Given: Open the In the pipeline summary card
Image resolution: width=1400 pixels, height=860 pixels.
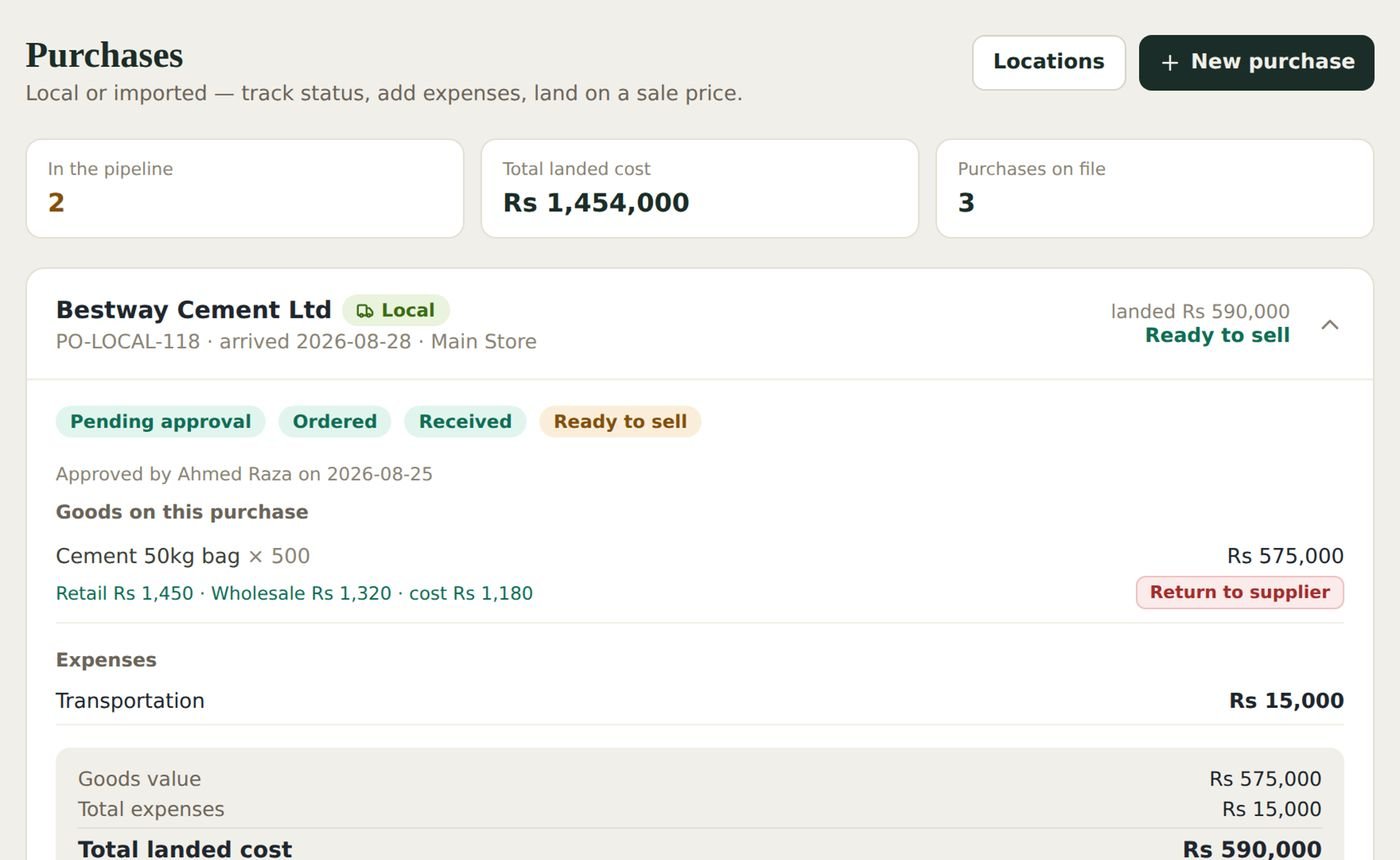Looking at the screenshot, I should point(245,188).
